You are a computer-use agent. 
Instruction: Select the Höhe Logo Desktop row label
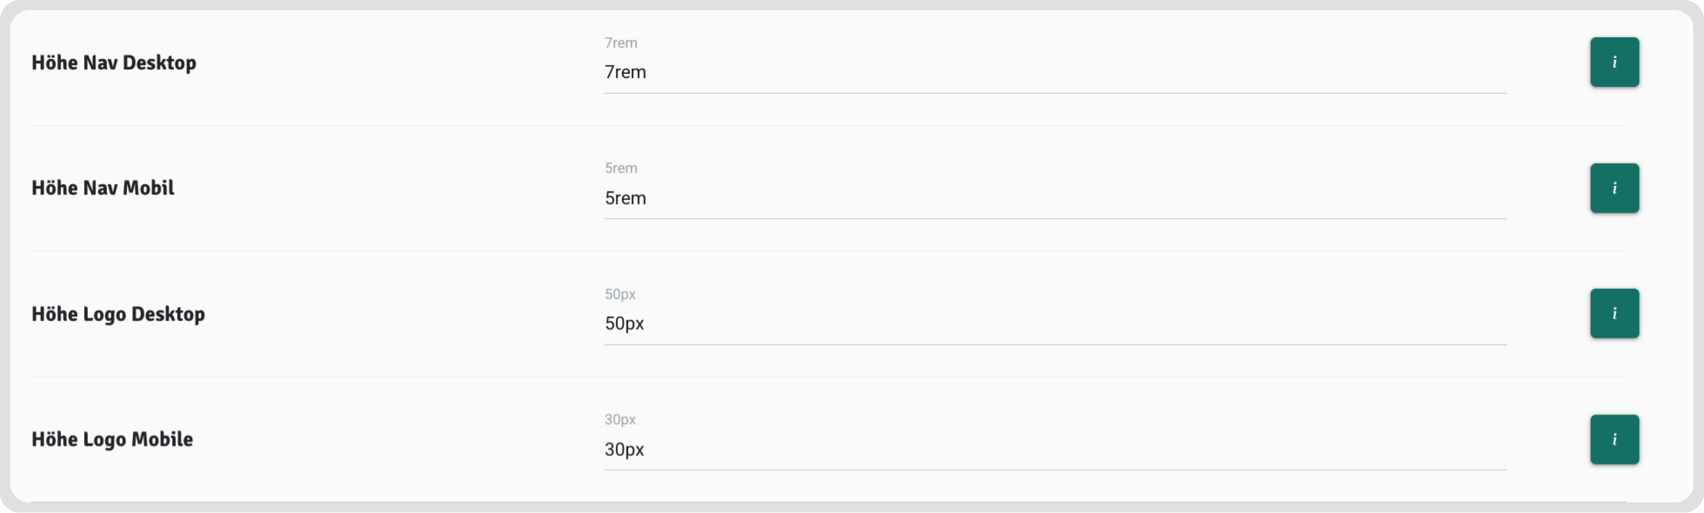(118, 314)
